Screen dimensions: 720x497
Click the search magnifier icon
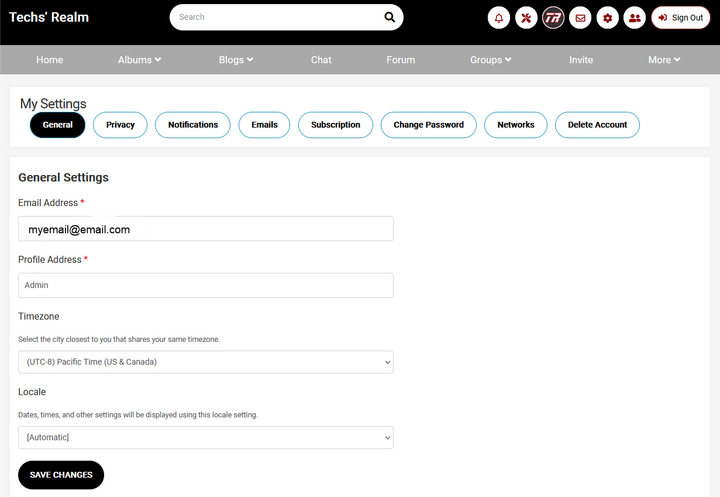[x=389, y=17]
